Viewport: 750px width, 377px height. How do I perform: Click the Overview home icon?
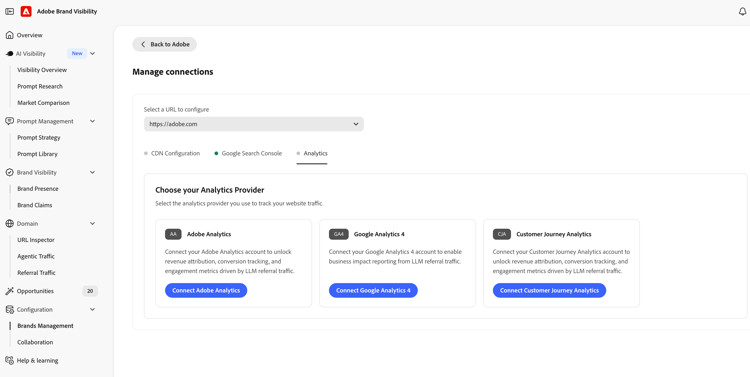point(10,35)
